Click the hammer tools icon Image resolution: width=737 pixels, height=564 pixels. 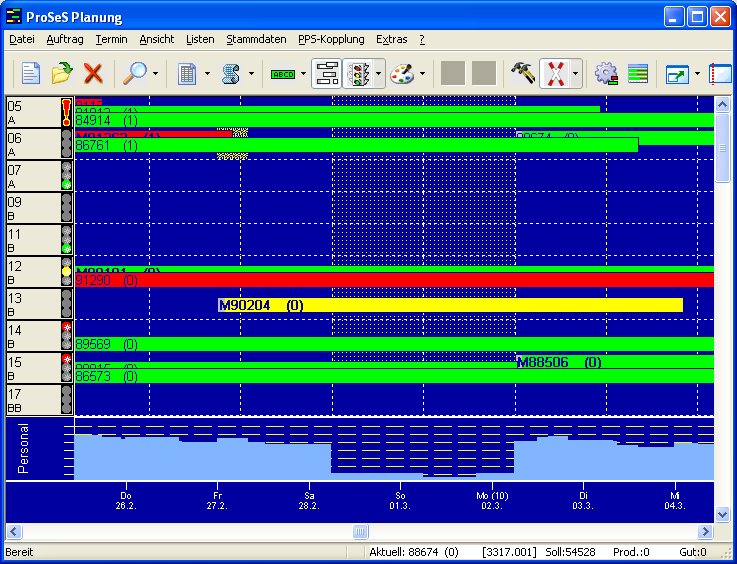point(522,73)
